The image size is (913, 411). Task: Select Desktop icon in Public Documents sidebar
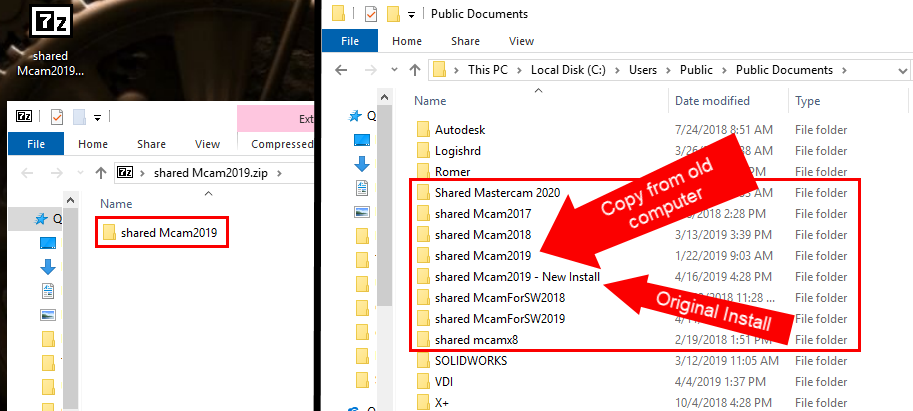pos(362,140)
